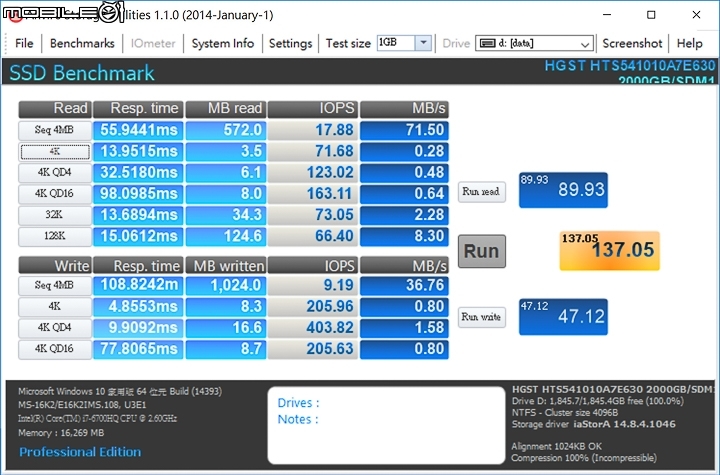The width and height of the screenshot is (720, 475).
Task: Click the Memory : 16,269 MB text
Action: pos(61,433)
